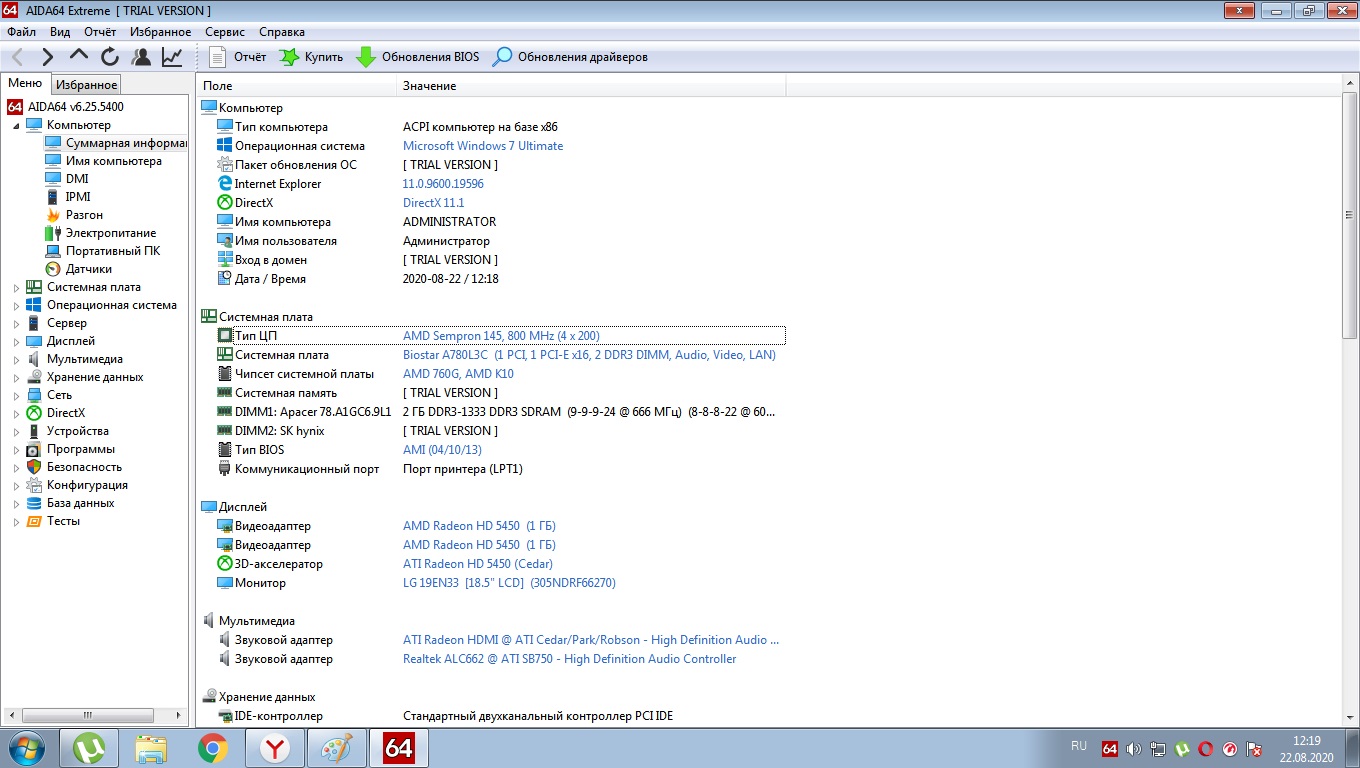This screenshot has height=768, width=1360.
Task: Open Обновления BIOS in the toolbar
Action: click(x=418, y=57)
